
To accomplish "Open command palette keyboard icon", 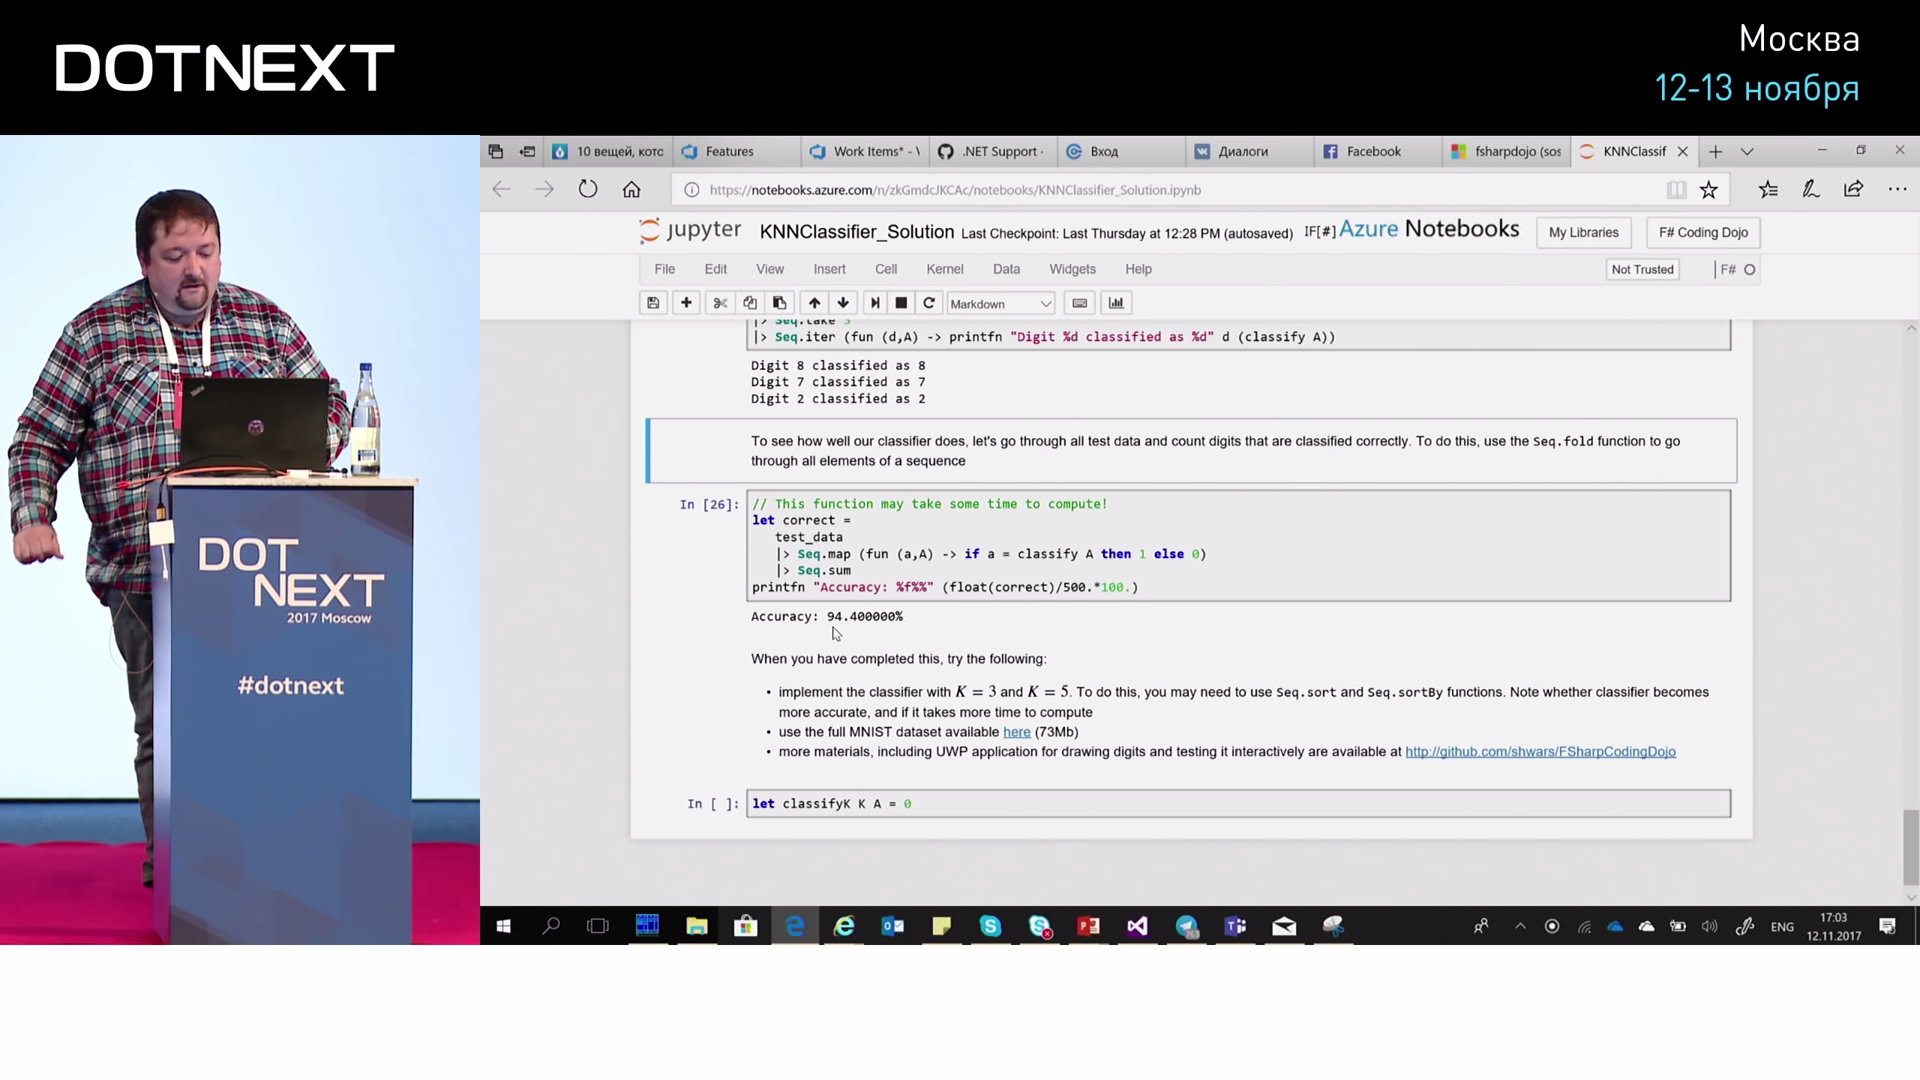I will (x=1080, y=303).
